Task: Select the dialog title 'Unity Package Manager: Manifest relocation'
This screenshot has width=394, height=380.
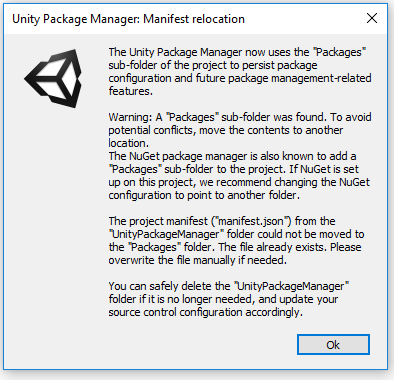Action: click(128, 19)
